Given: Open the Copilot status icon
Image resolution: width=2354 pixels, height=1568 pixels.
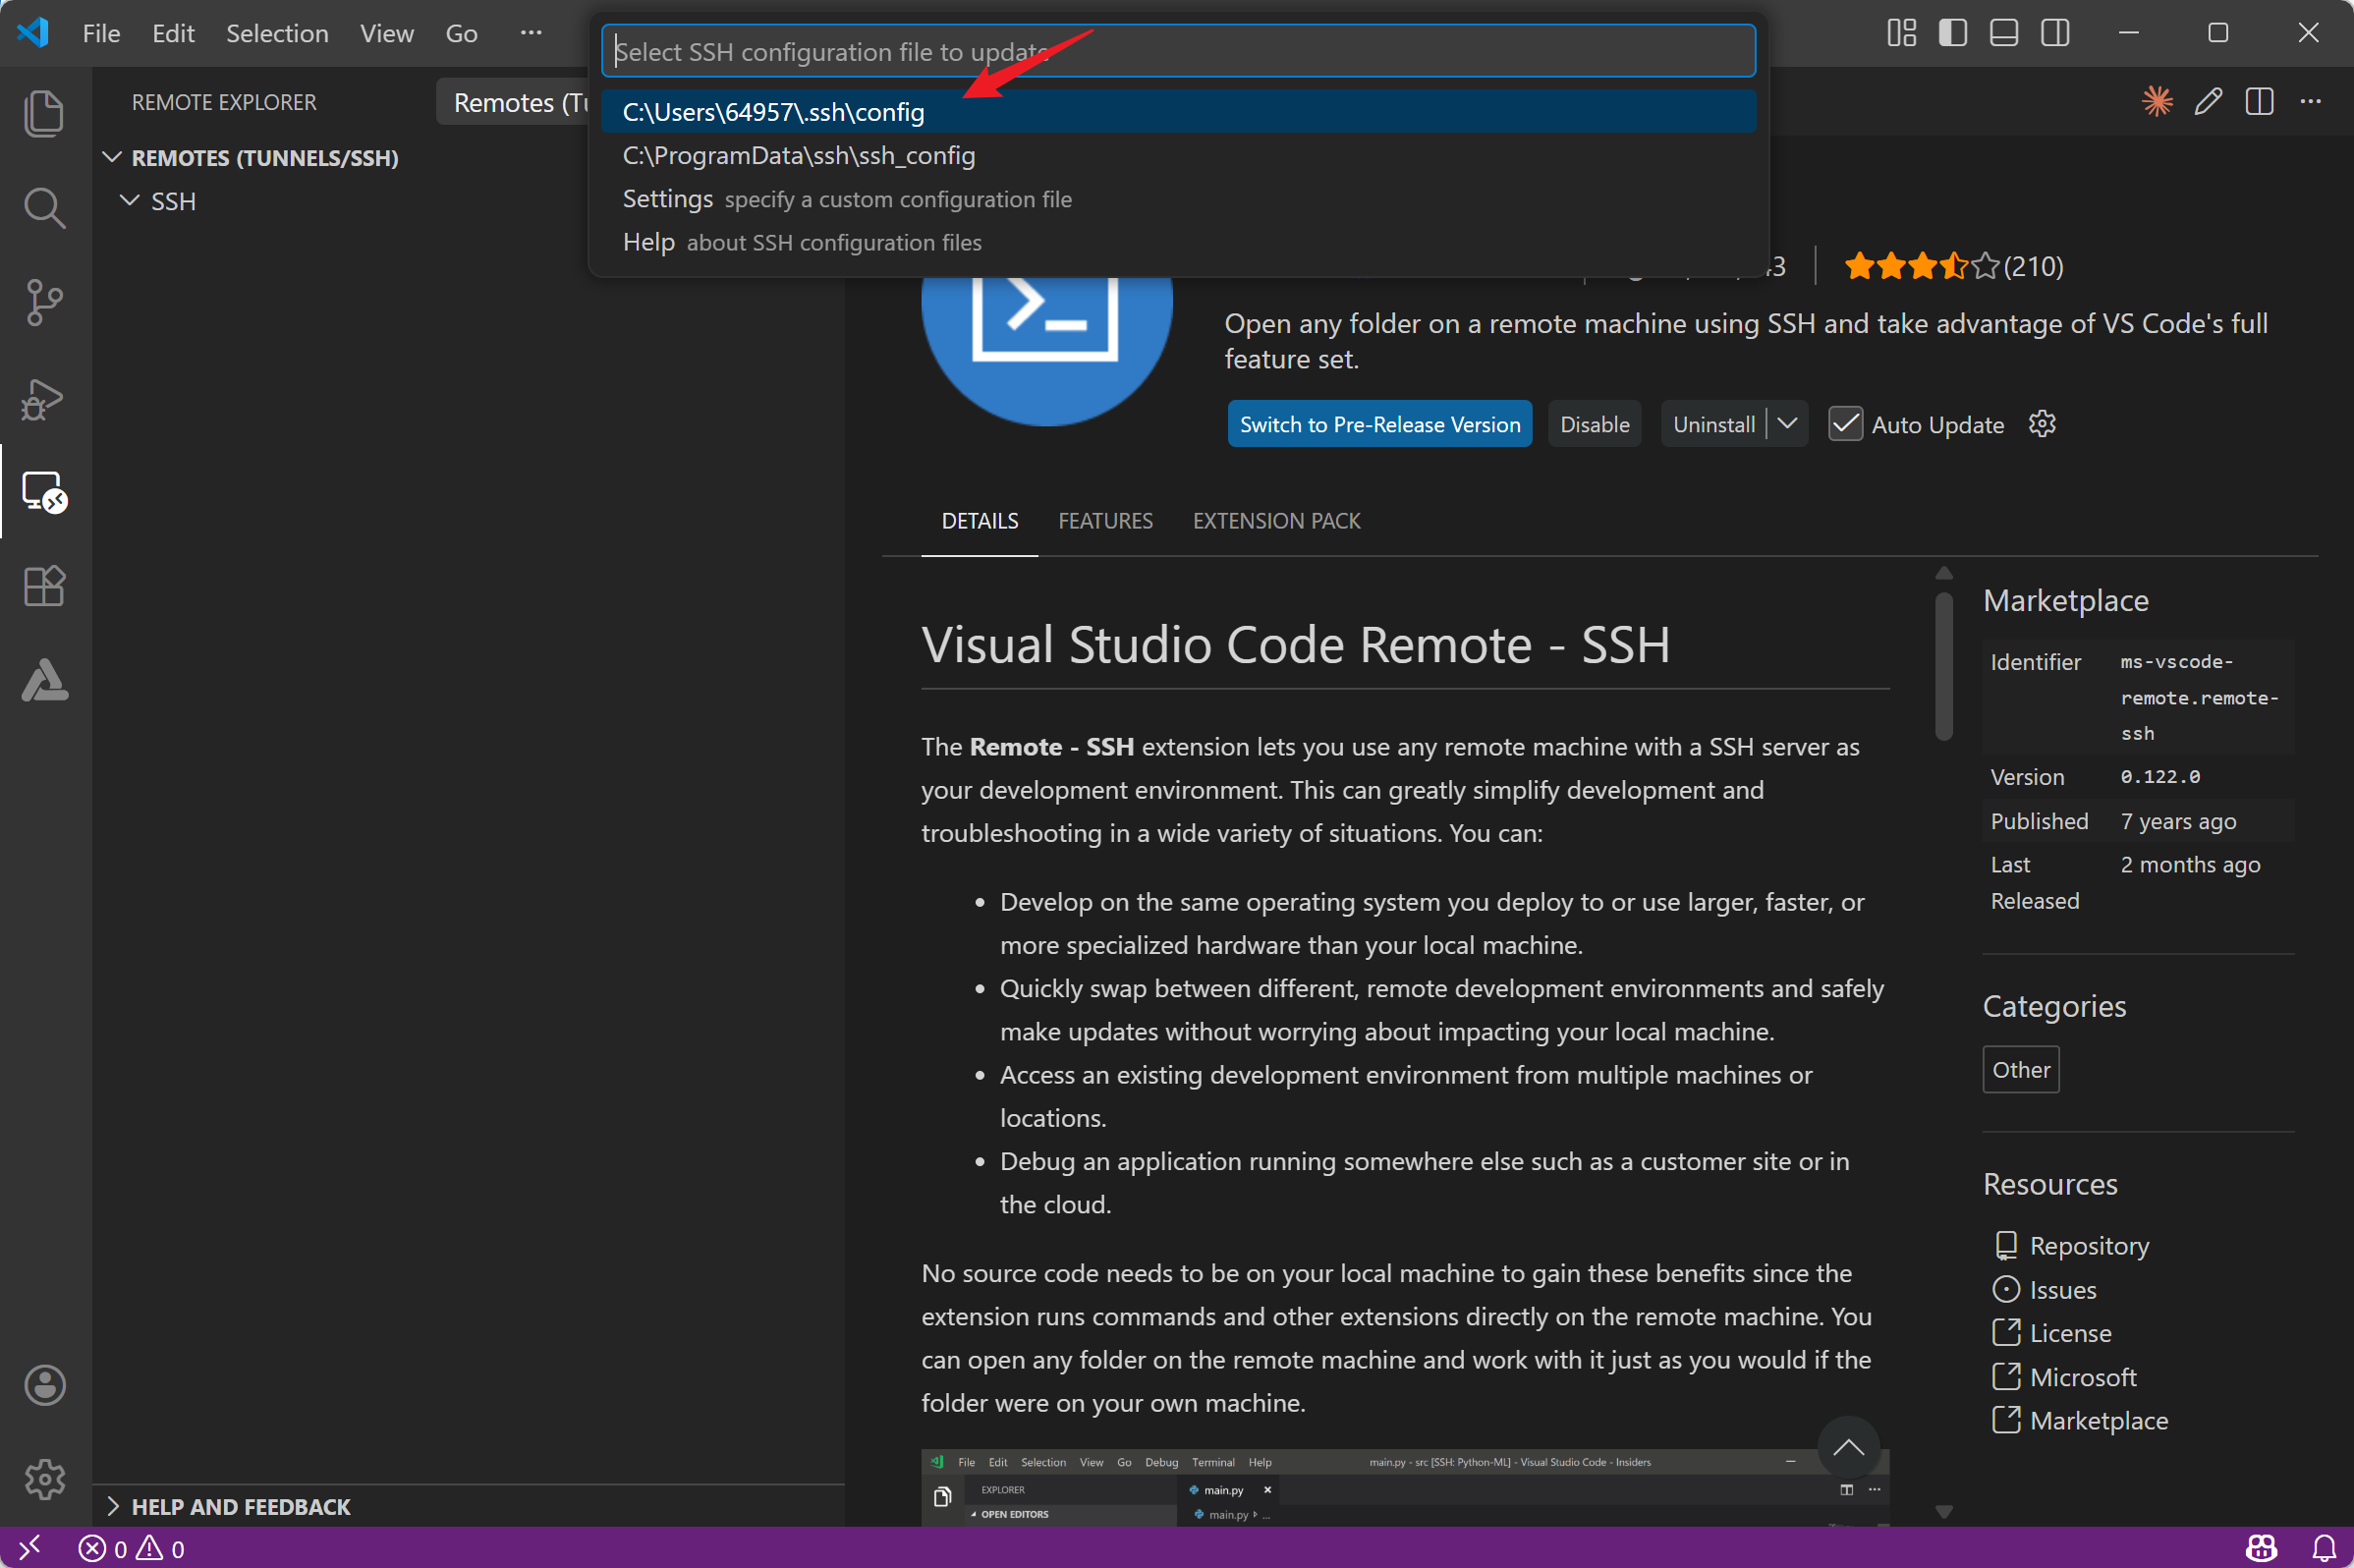Looking at the screenshot, I should coord(2261,1548).
